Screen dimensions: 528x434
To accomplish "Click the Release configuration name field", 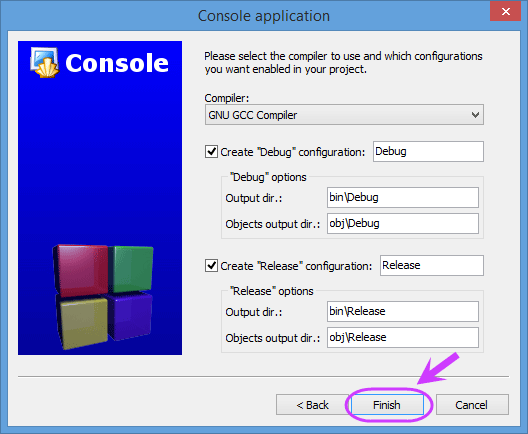I will (432, 265).
